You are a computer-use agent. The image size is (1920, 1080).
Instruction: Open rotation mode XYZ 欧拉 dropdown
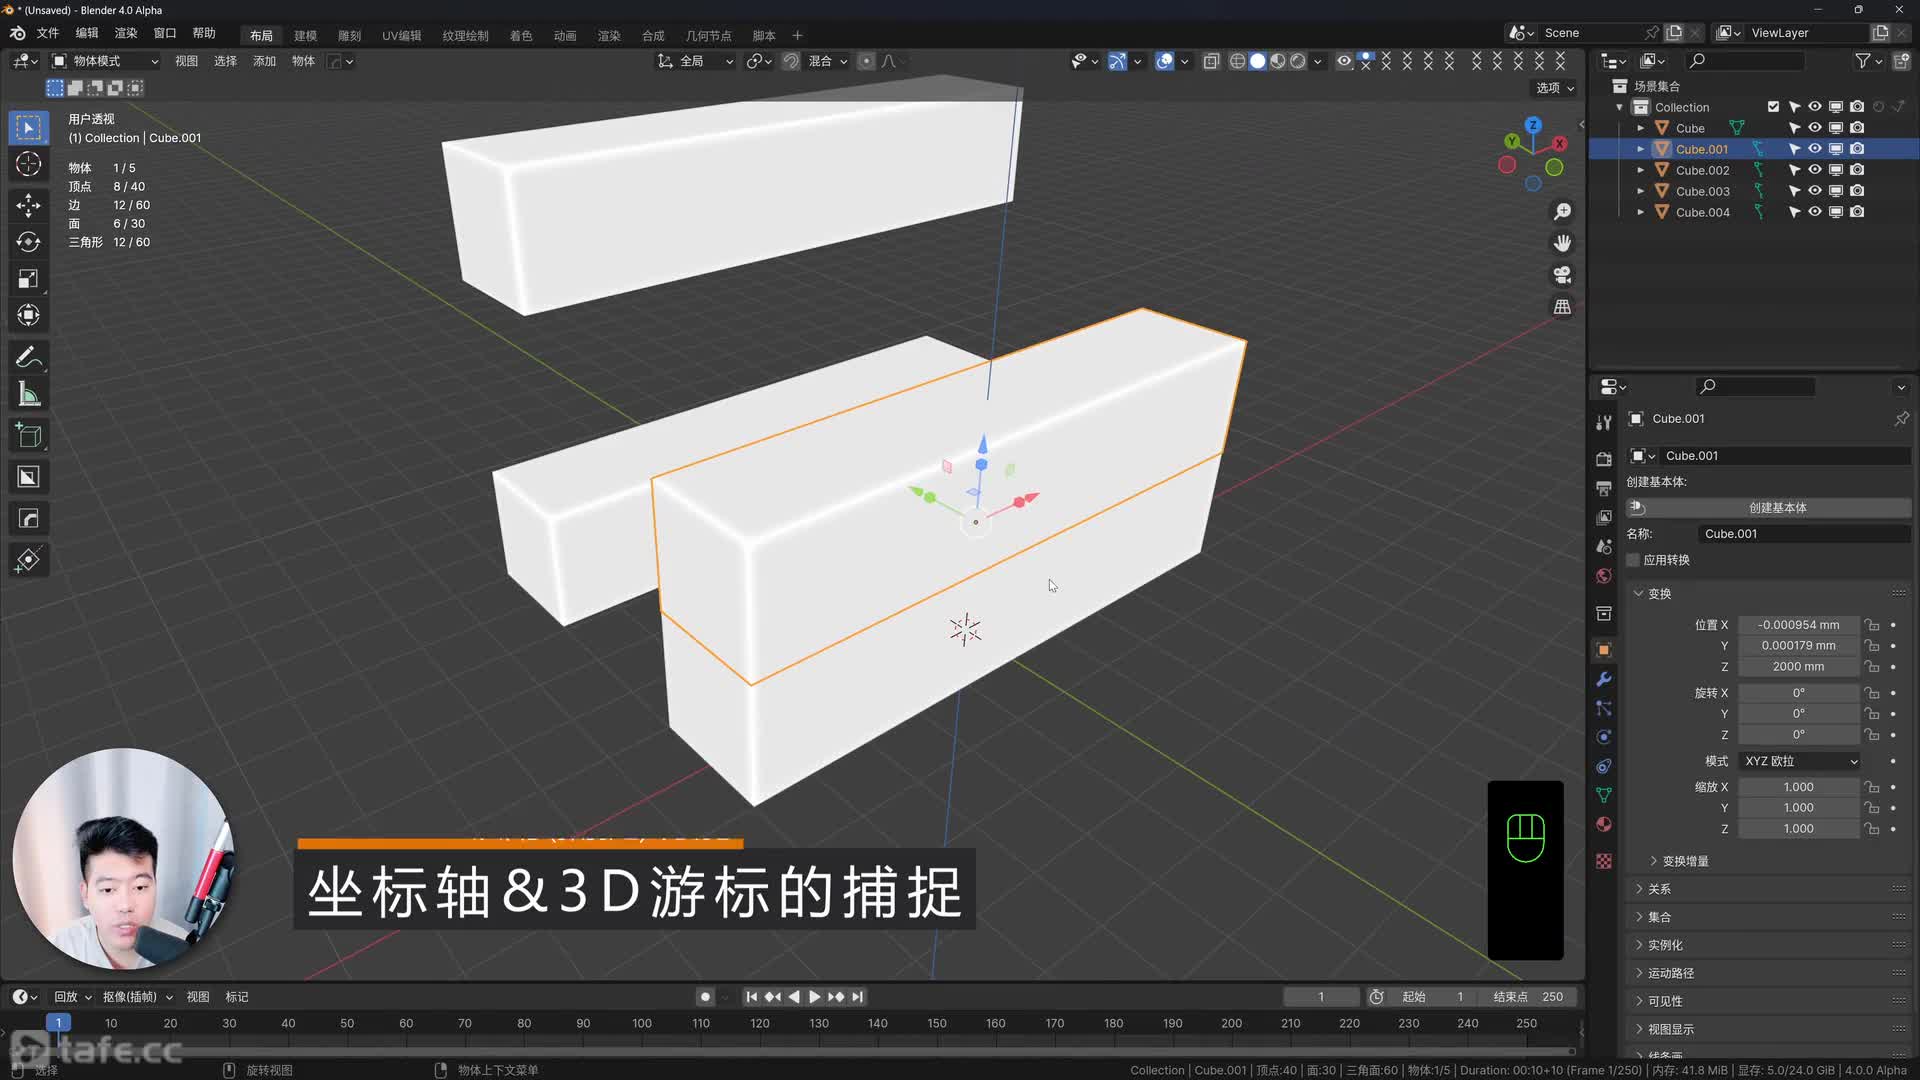pos(1800,761)
